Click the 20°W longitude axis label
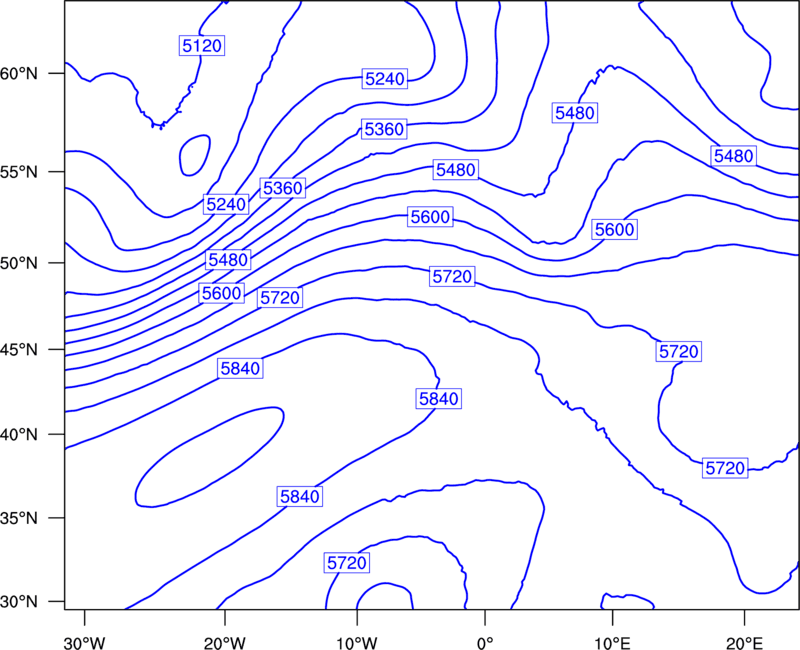This screenshot has width=800, height=650. click(225, 643)
